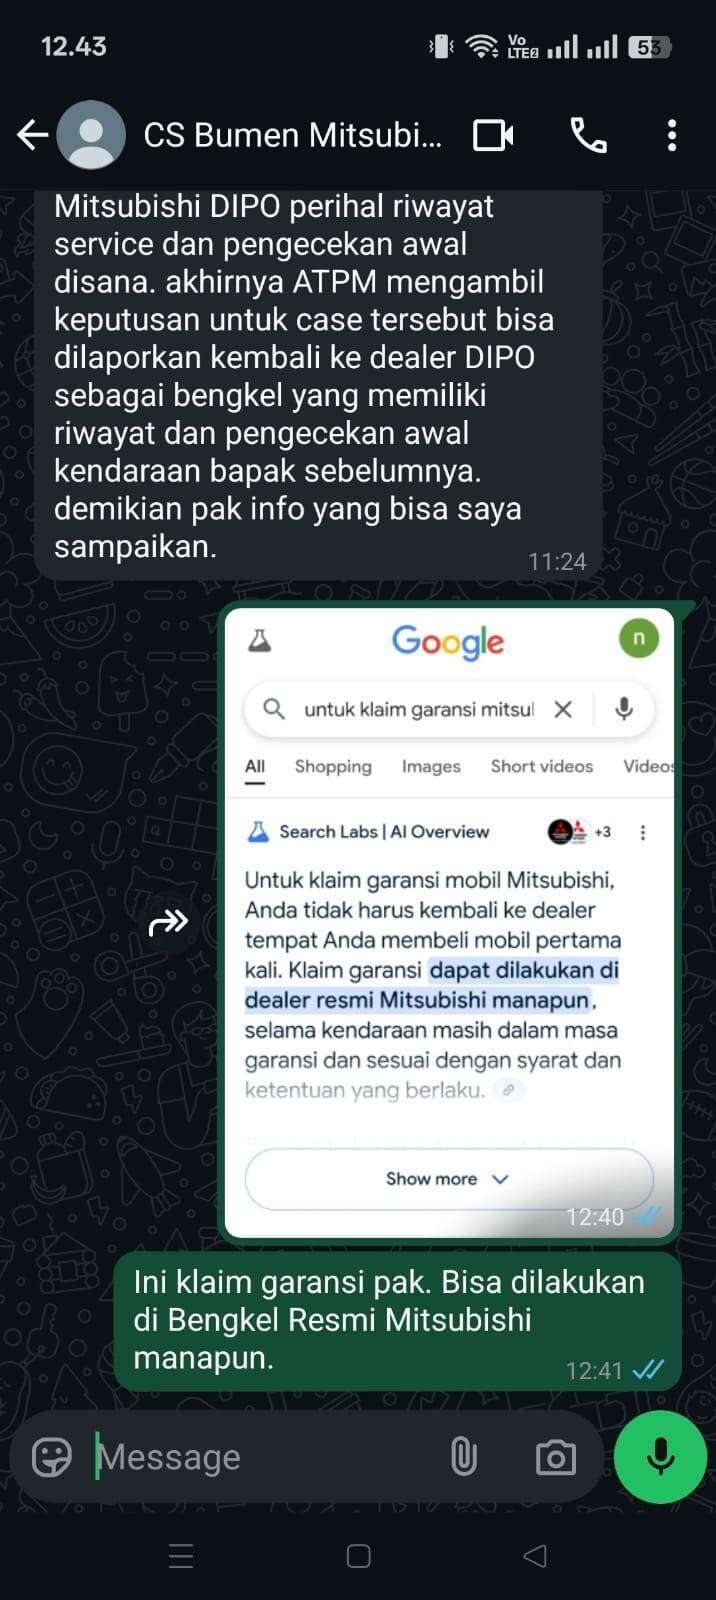The image size is (716, 1600).
Task: Open the CS Bumen Mitsubishi contact name
Action: 292,135
